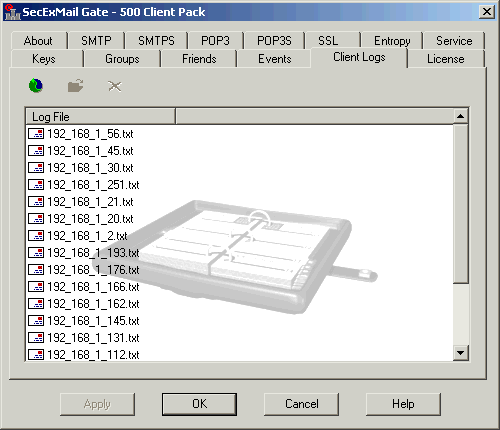Click the SecExMail Gate title bar icon
This screenshot has width=500, height=430.
click(x=12, y=12)
